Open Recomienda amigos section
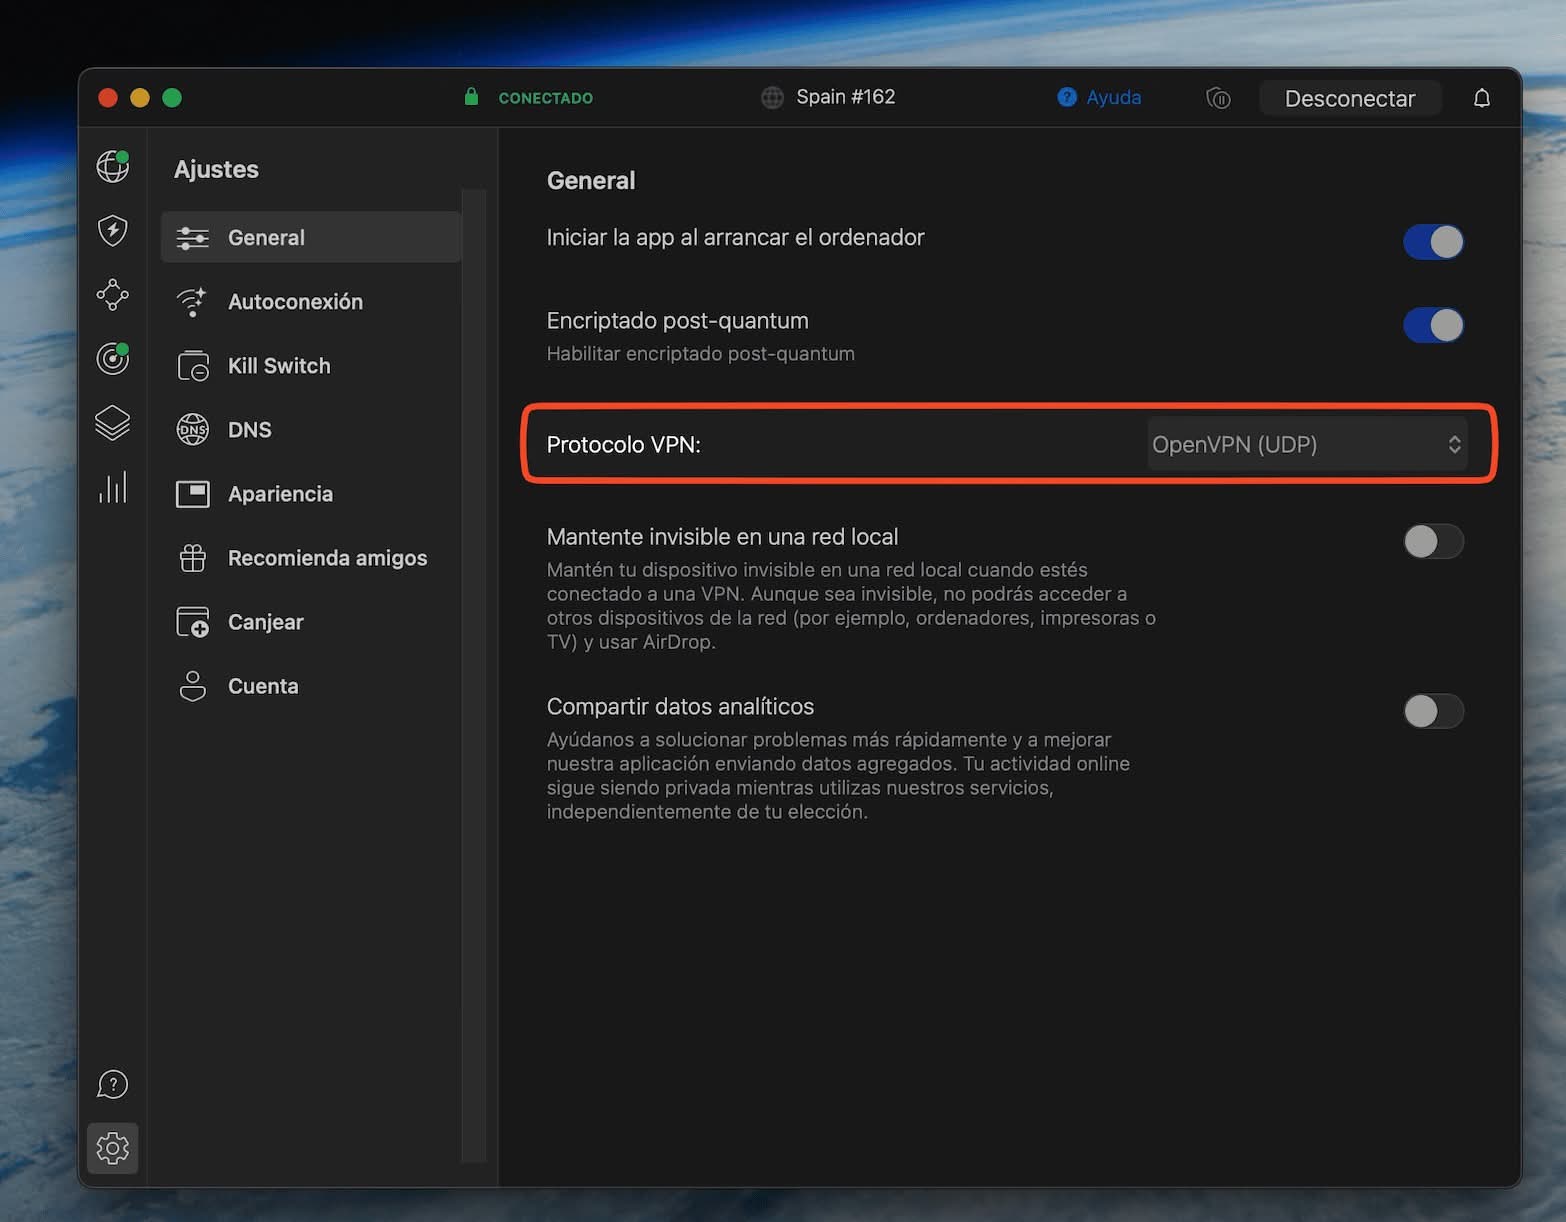This screenshot has height=1222, width=1566. [x=311, y=558]
